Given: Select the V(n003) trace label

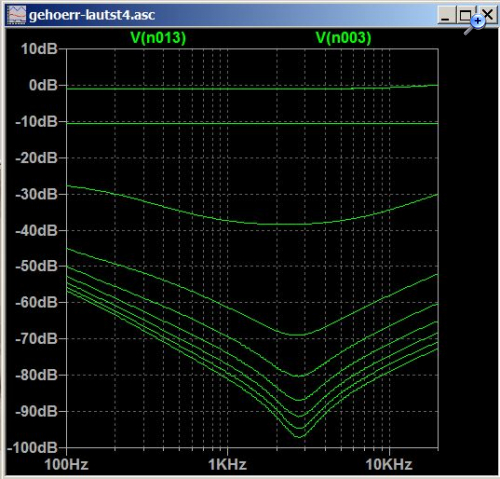Looking at the screenshot, I should tap(343, 38).
